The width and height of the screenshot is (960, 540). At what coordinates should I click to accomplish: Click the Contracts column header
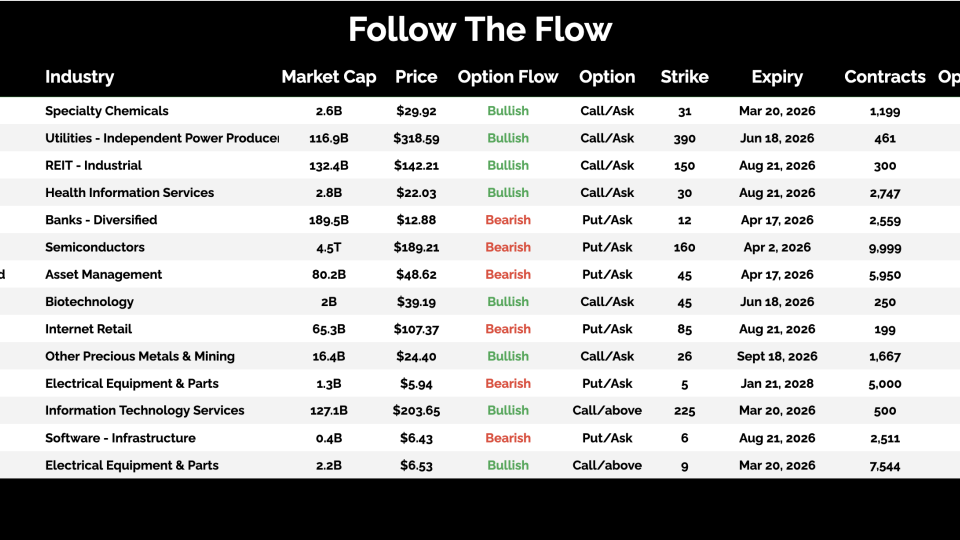884,77
